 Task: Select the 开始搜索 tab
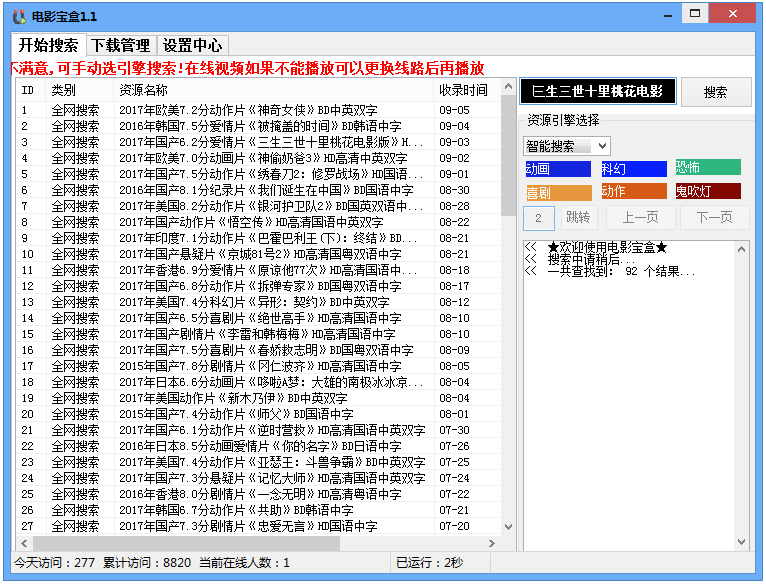click(x=48, y=46)
